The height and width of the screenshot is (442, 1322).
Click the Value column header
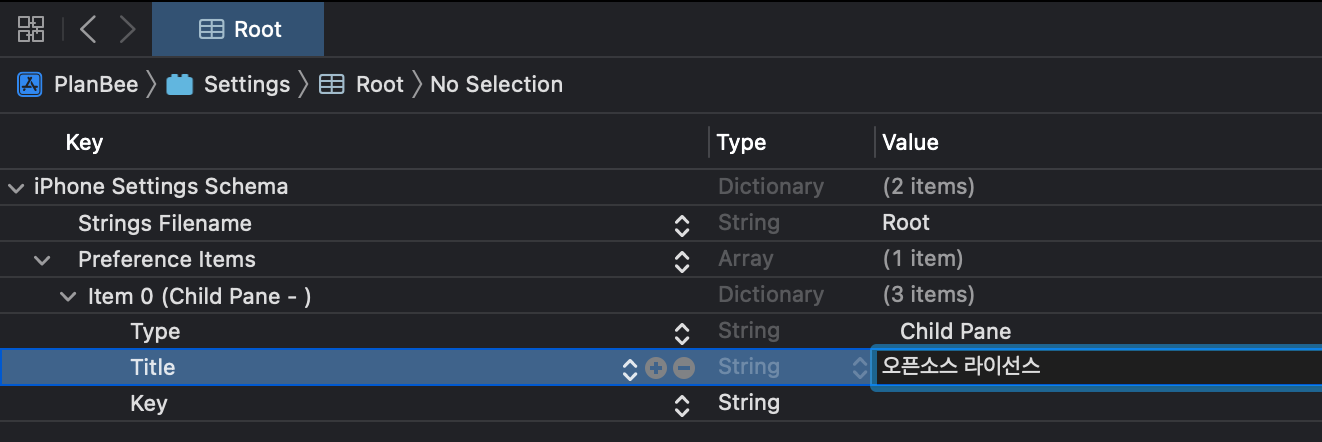pyautogui.click(x=910, y=142)
